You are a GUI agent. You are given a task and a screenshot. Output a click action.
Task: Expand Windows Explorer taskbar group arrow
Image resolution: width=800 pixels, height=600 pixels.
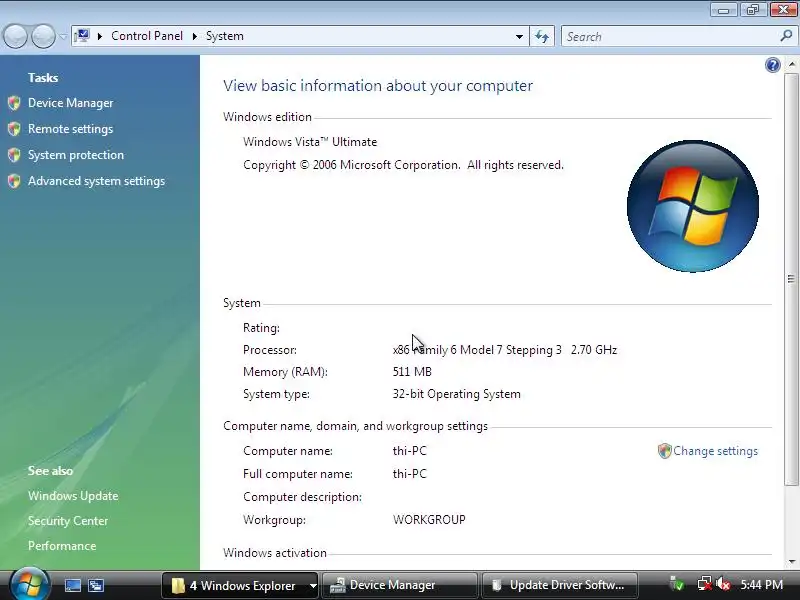[313, 586]
